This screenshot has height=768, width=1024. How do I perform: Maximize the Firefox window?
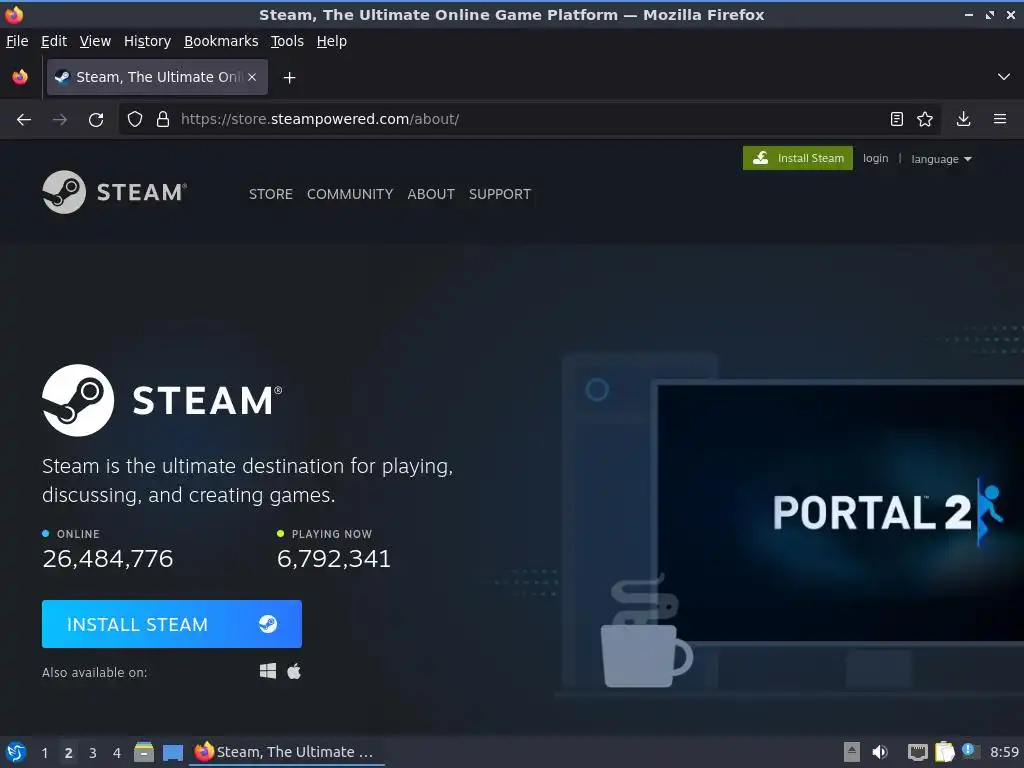(x=990, y=14)
